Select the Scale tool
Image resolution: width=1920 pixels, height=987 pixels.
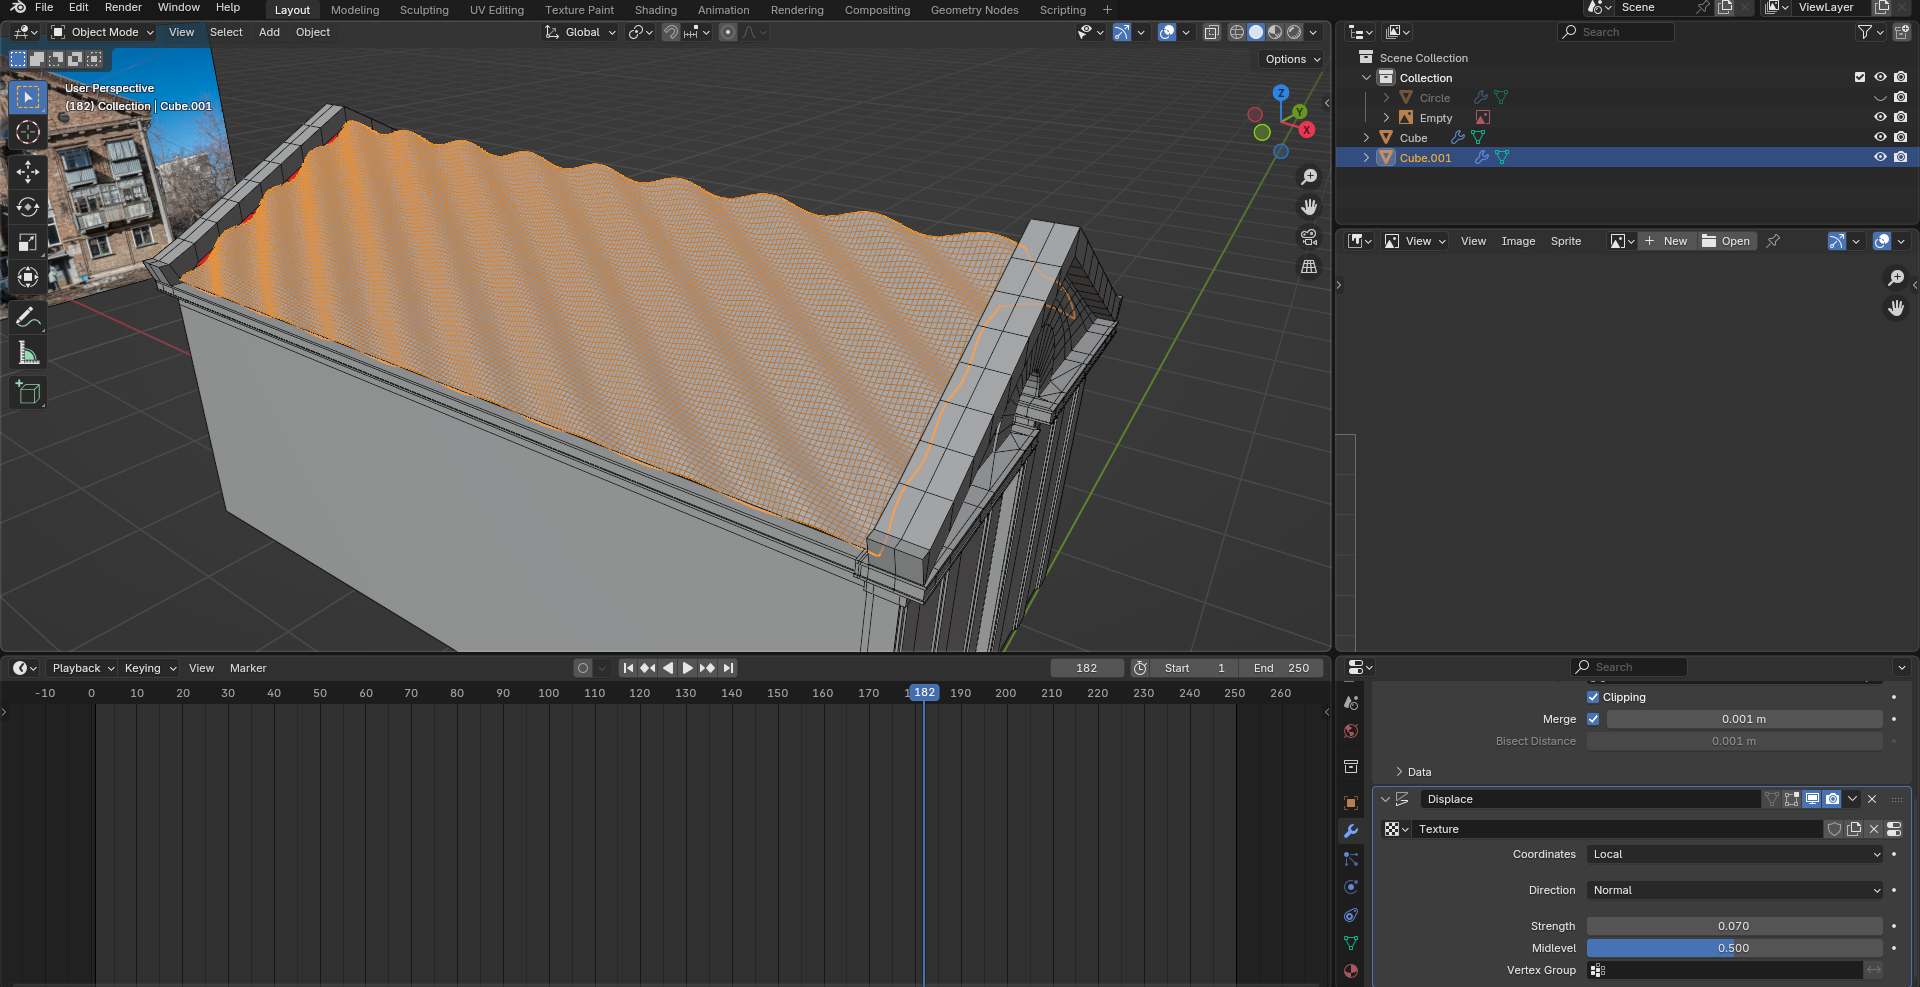click(x=28, y=242)
